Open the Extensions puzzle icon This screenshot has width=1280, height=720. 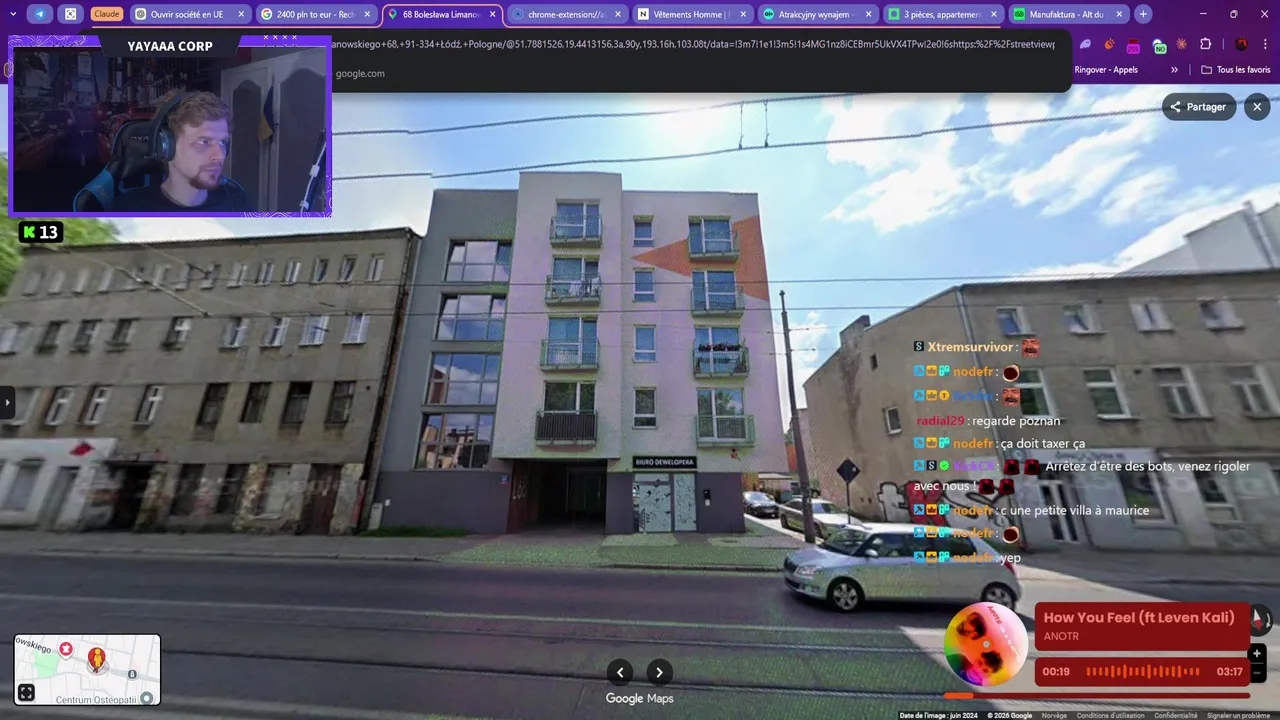(x=1205, y=45)
